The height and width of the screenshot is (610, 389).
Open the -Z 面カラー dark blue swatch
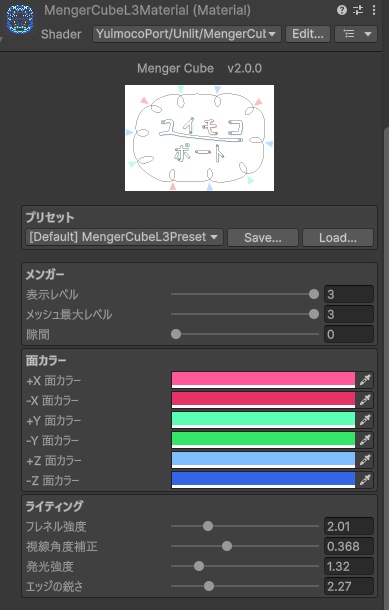[263, 480]
